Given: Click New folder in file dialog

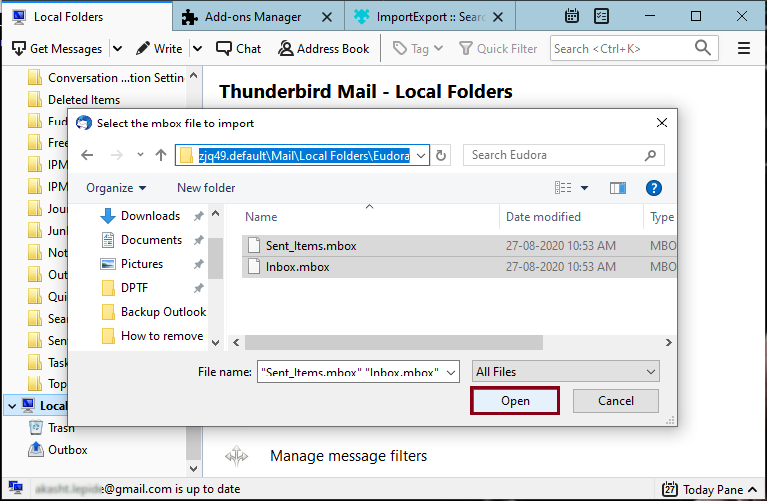Looking at the screenshot, I should pyautogui.click(x=206, y=188).
